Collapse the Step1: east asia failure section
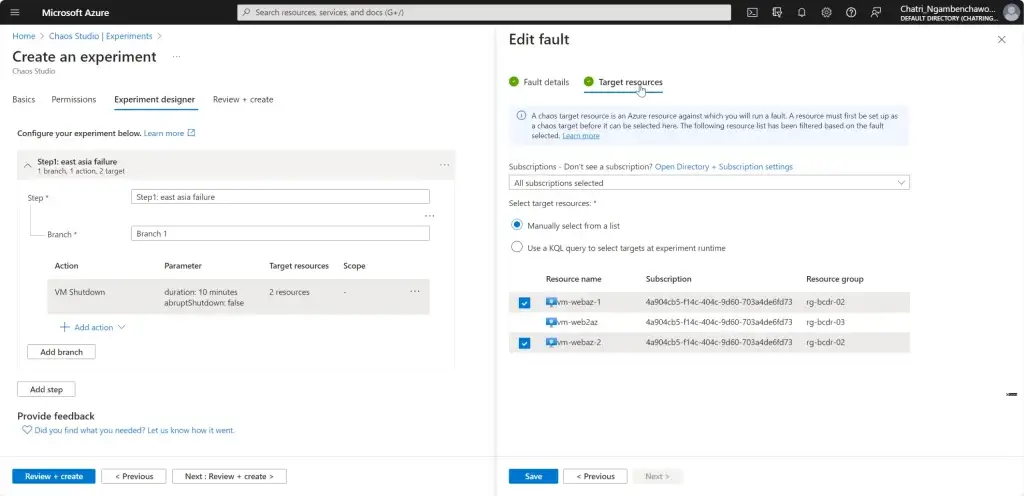 pos(27,166)
